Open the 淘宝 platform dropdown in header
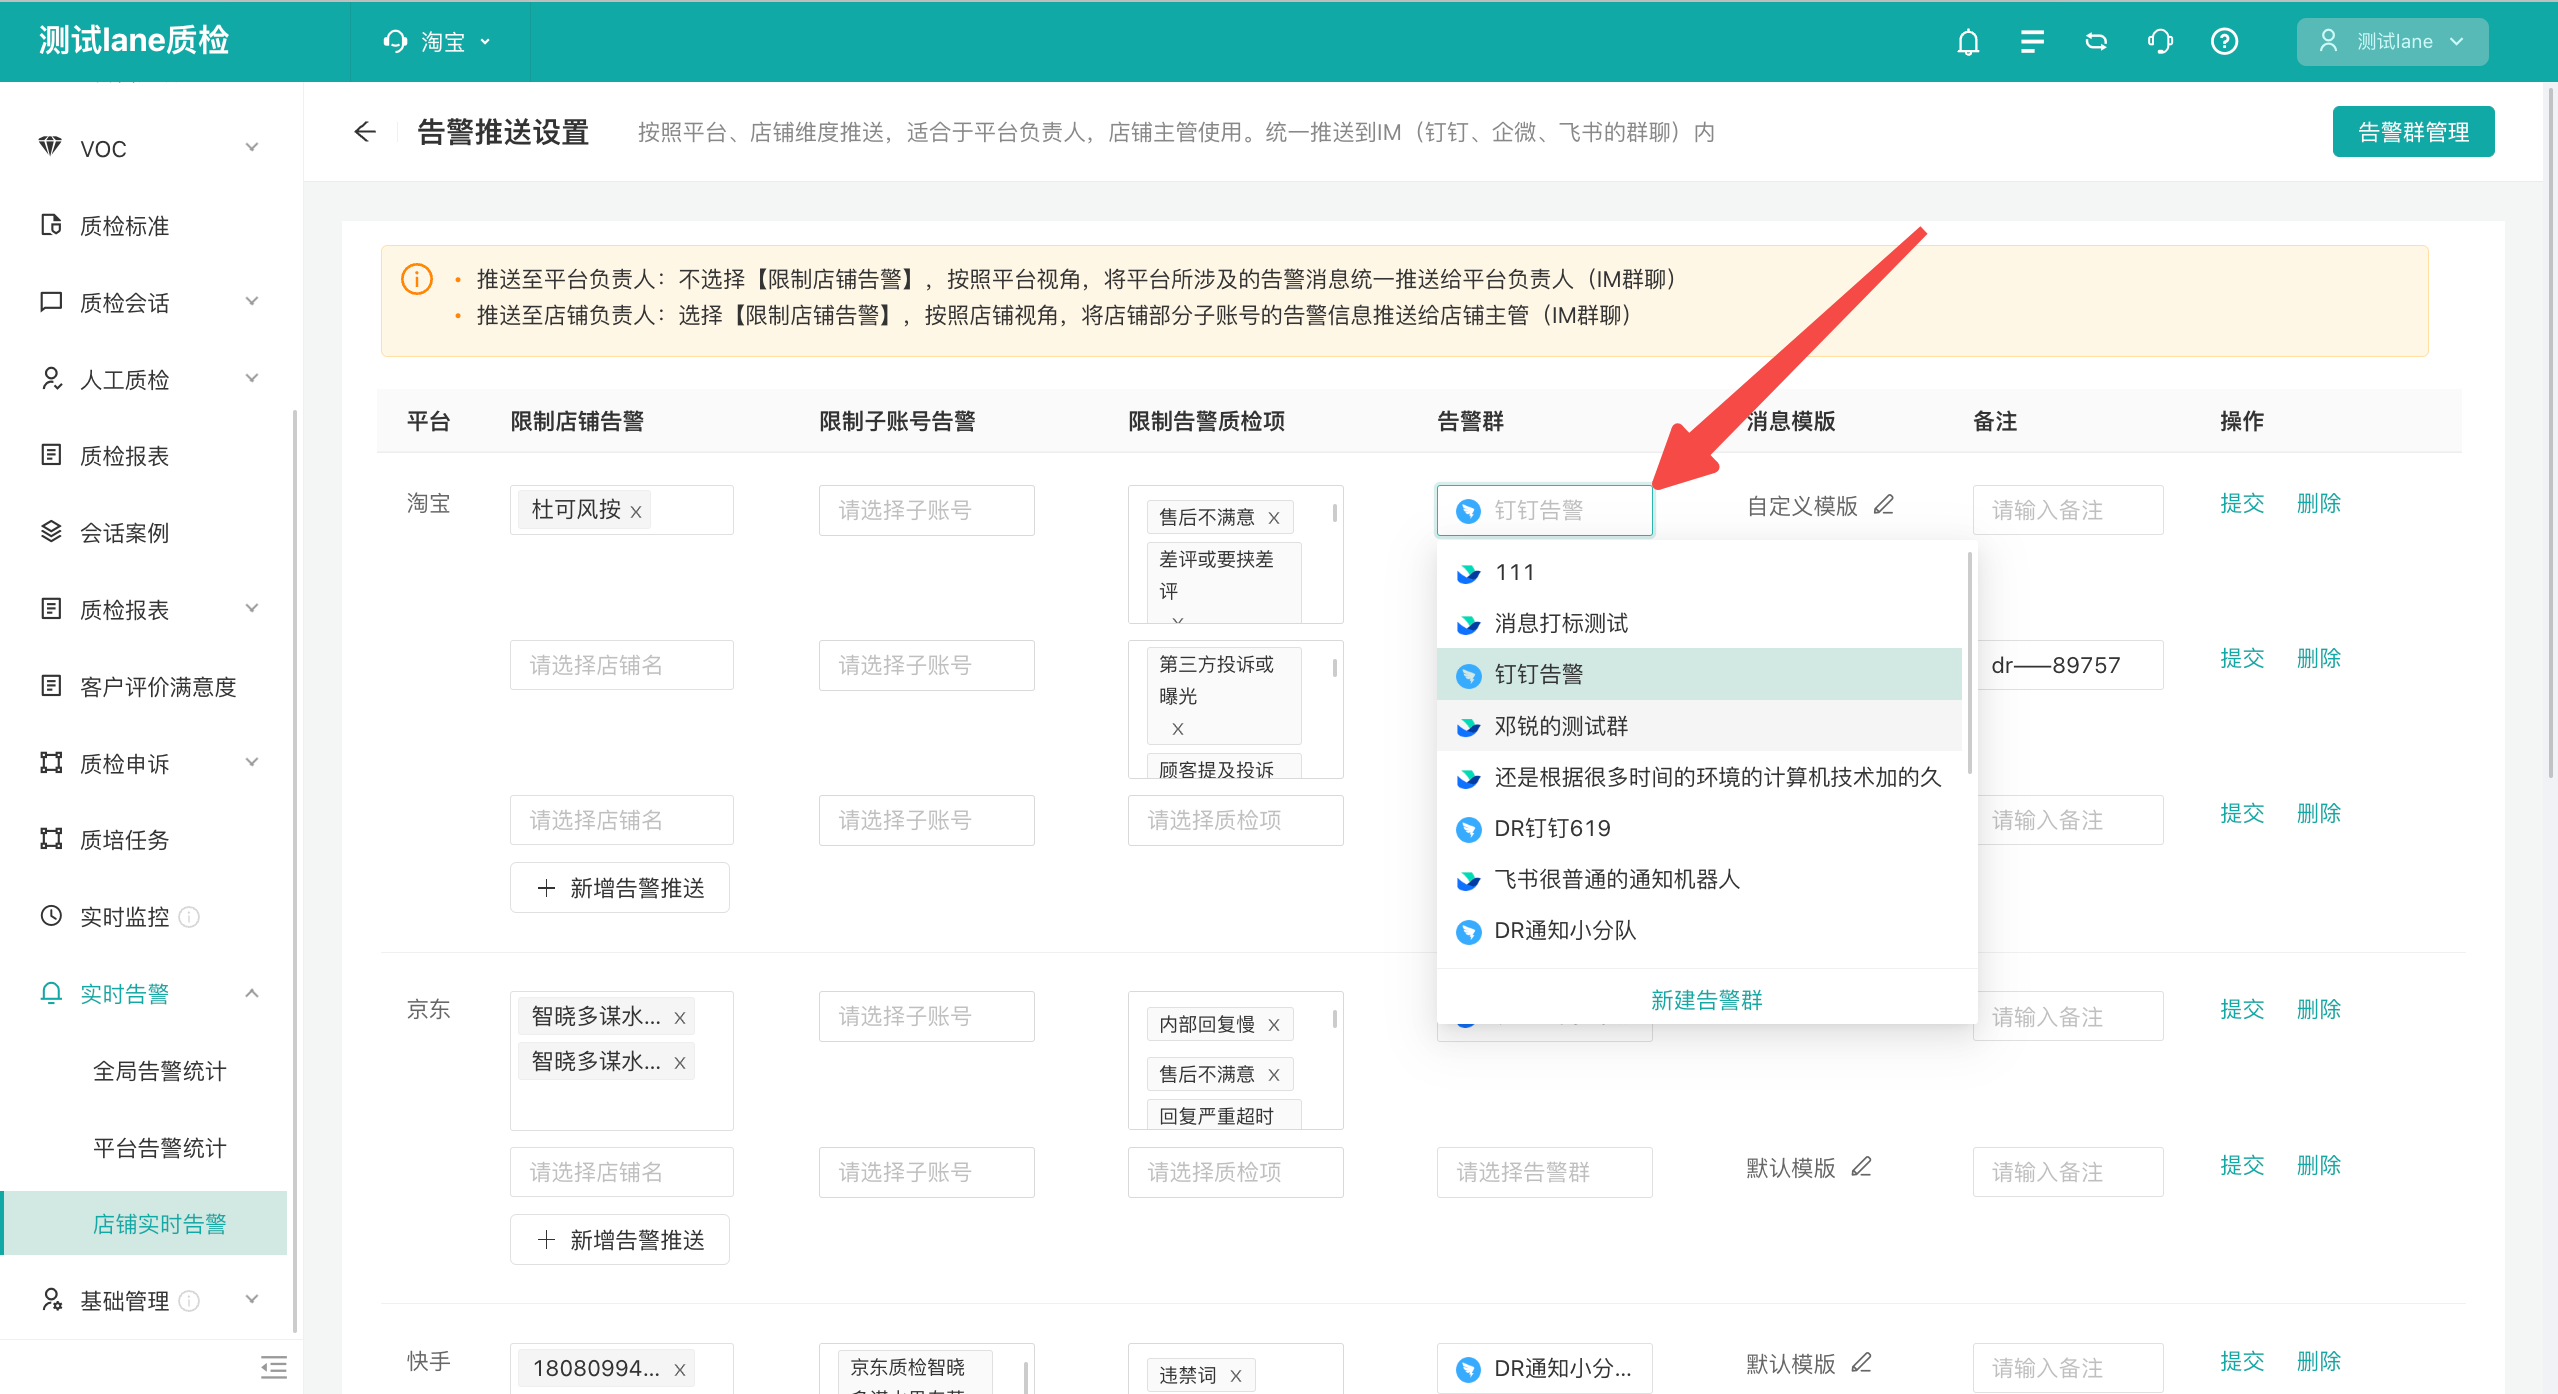The width and height of the screenshot is (2558, 1394). (438, 42)
